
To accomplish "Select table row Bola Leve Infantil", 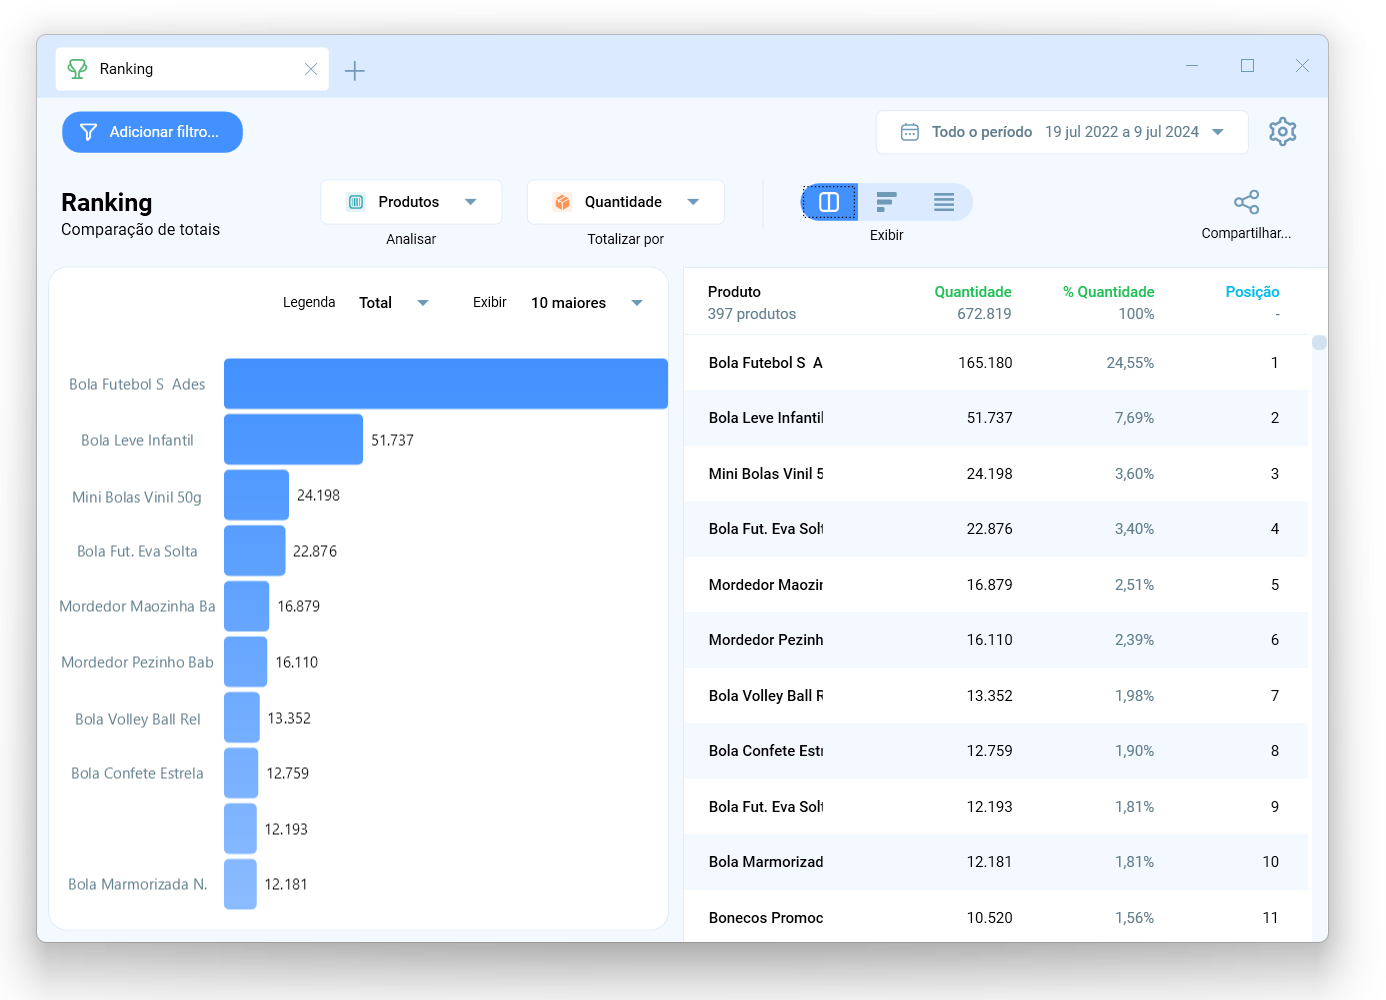I will point(996,418).
